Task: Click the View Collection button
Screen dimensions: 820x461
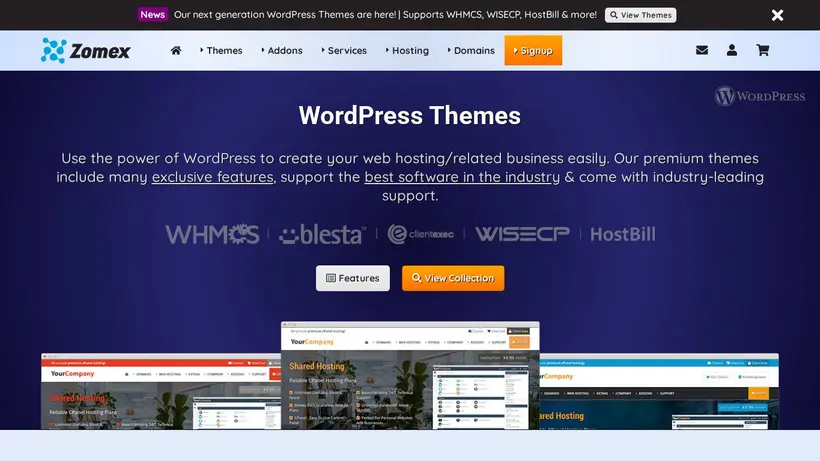Action: 453,278
